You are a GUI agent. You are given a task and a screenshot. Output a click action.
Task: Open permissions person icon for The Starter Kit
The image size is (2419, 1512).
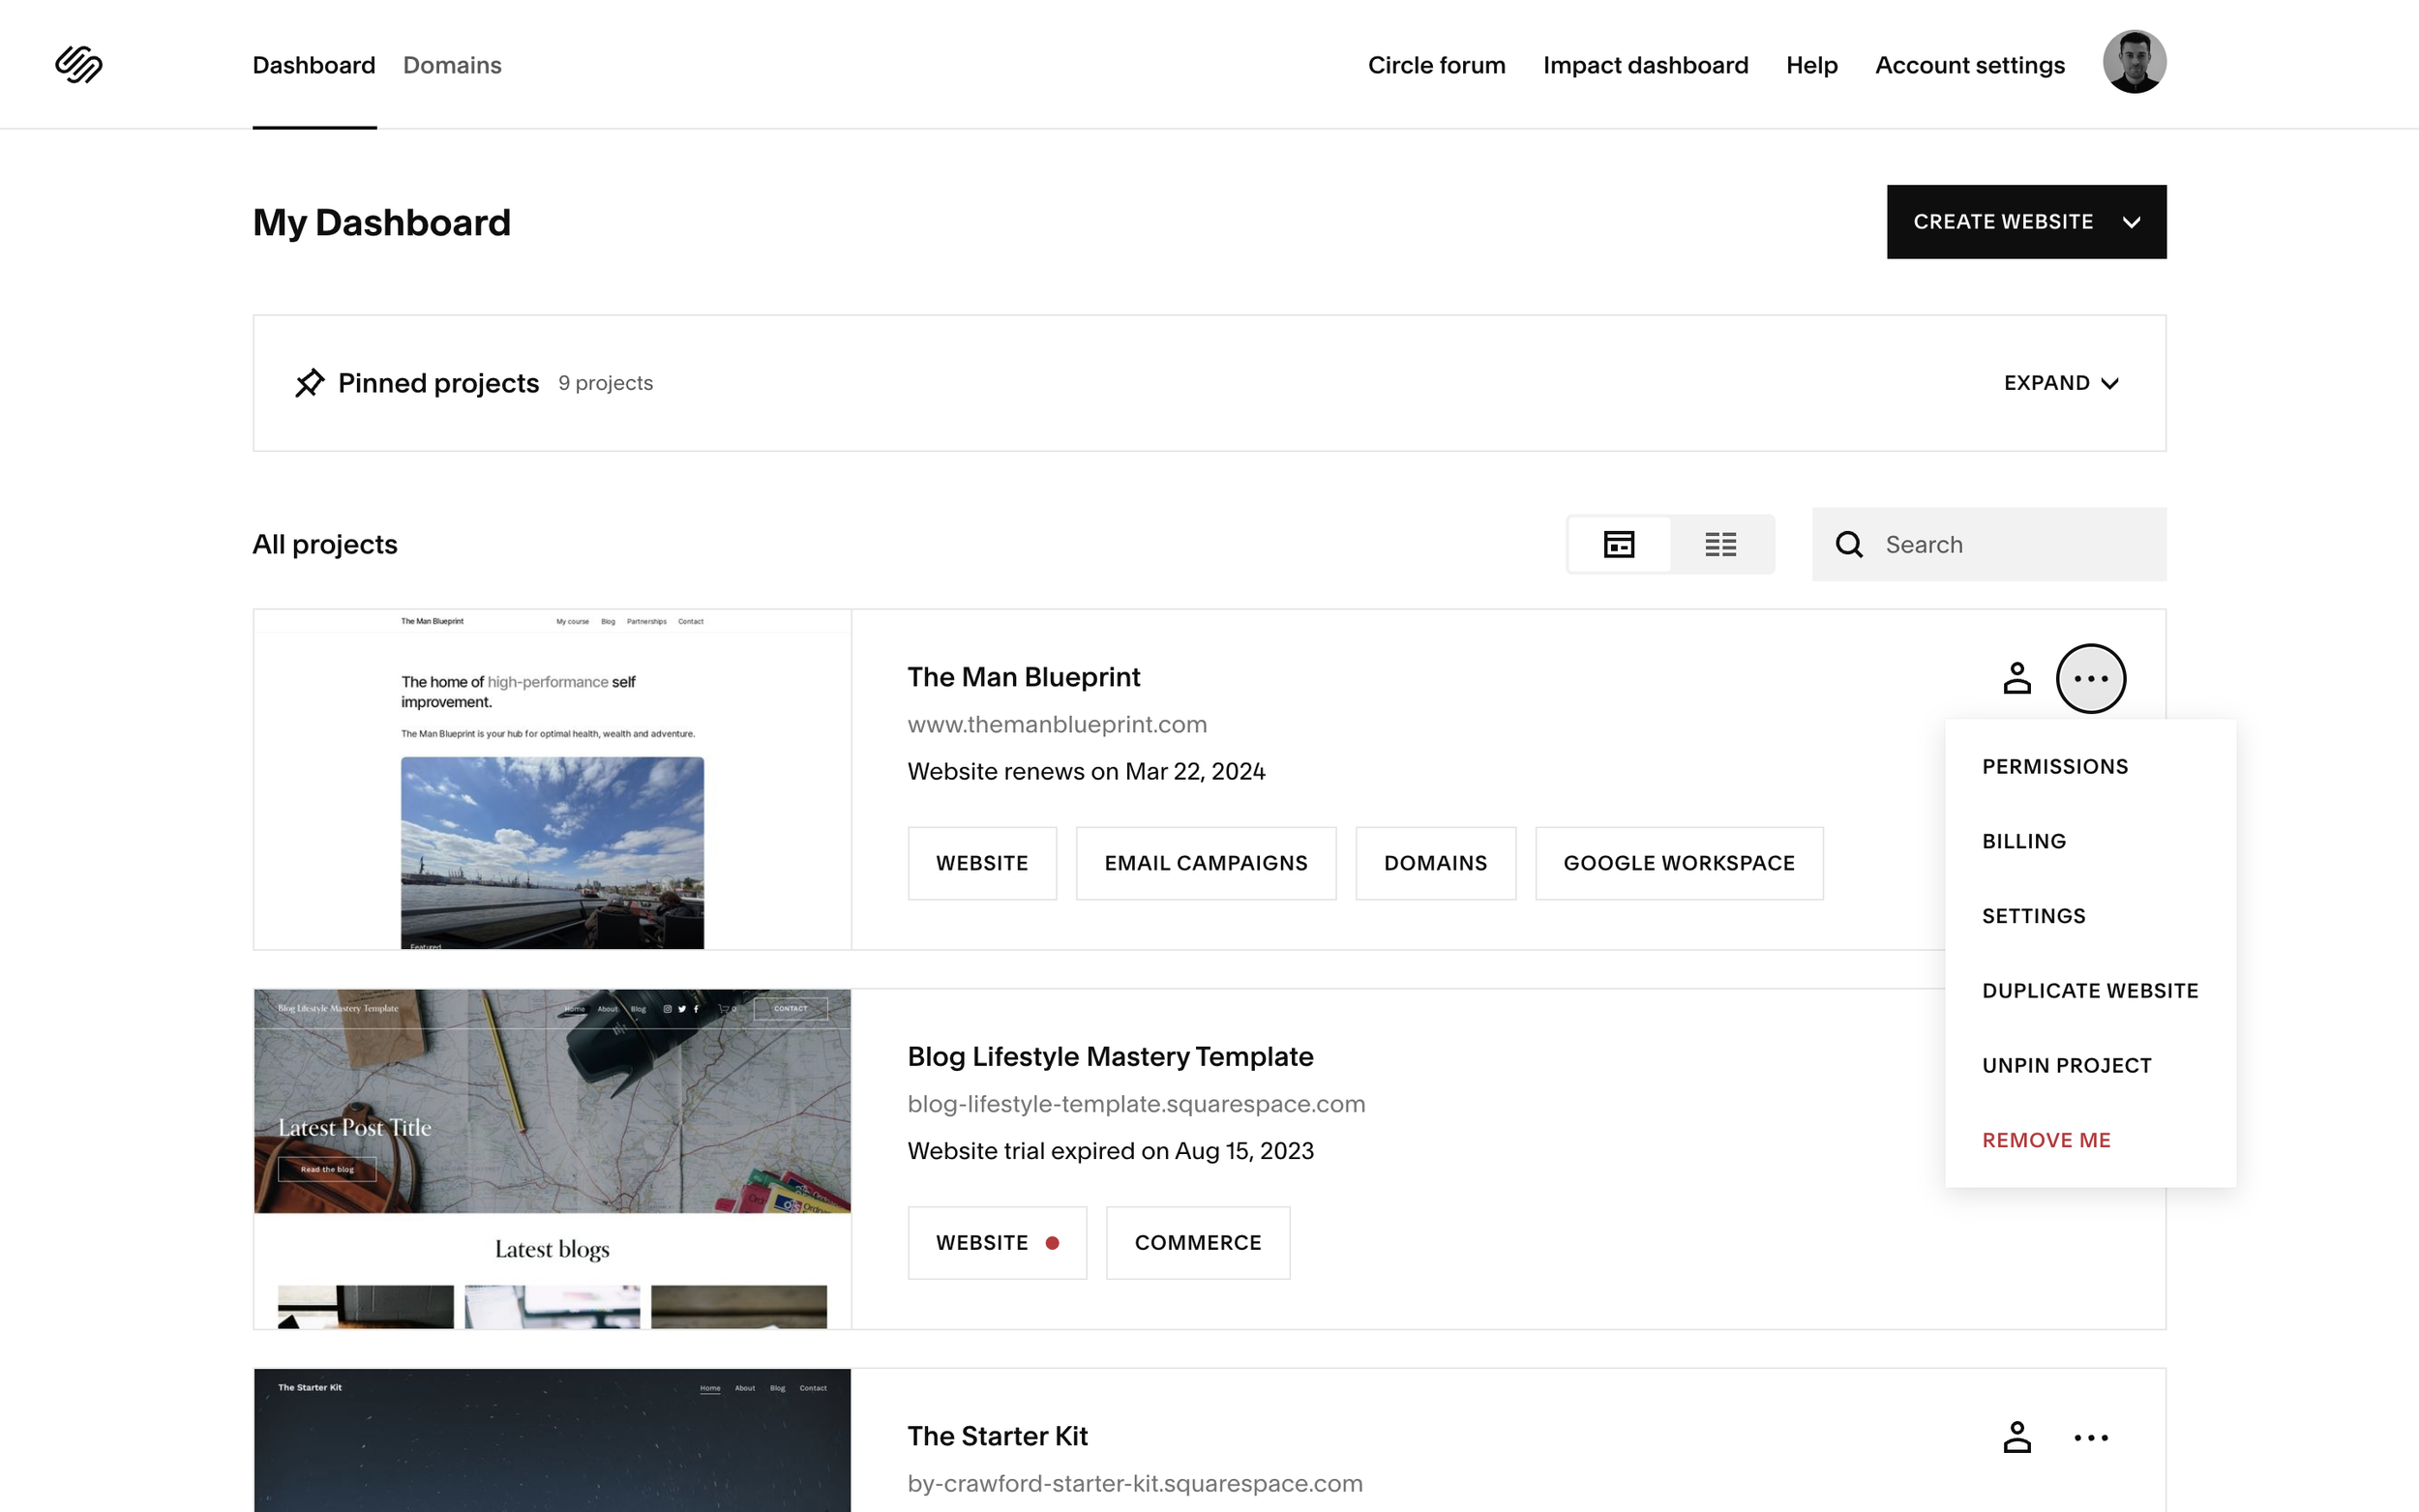pos(2016,1437)
